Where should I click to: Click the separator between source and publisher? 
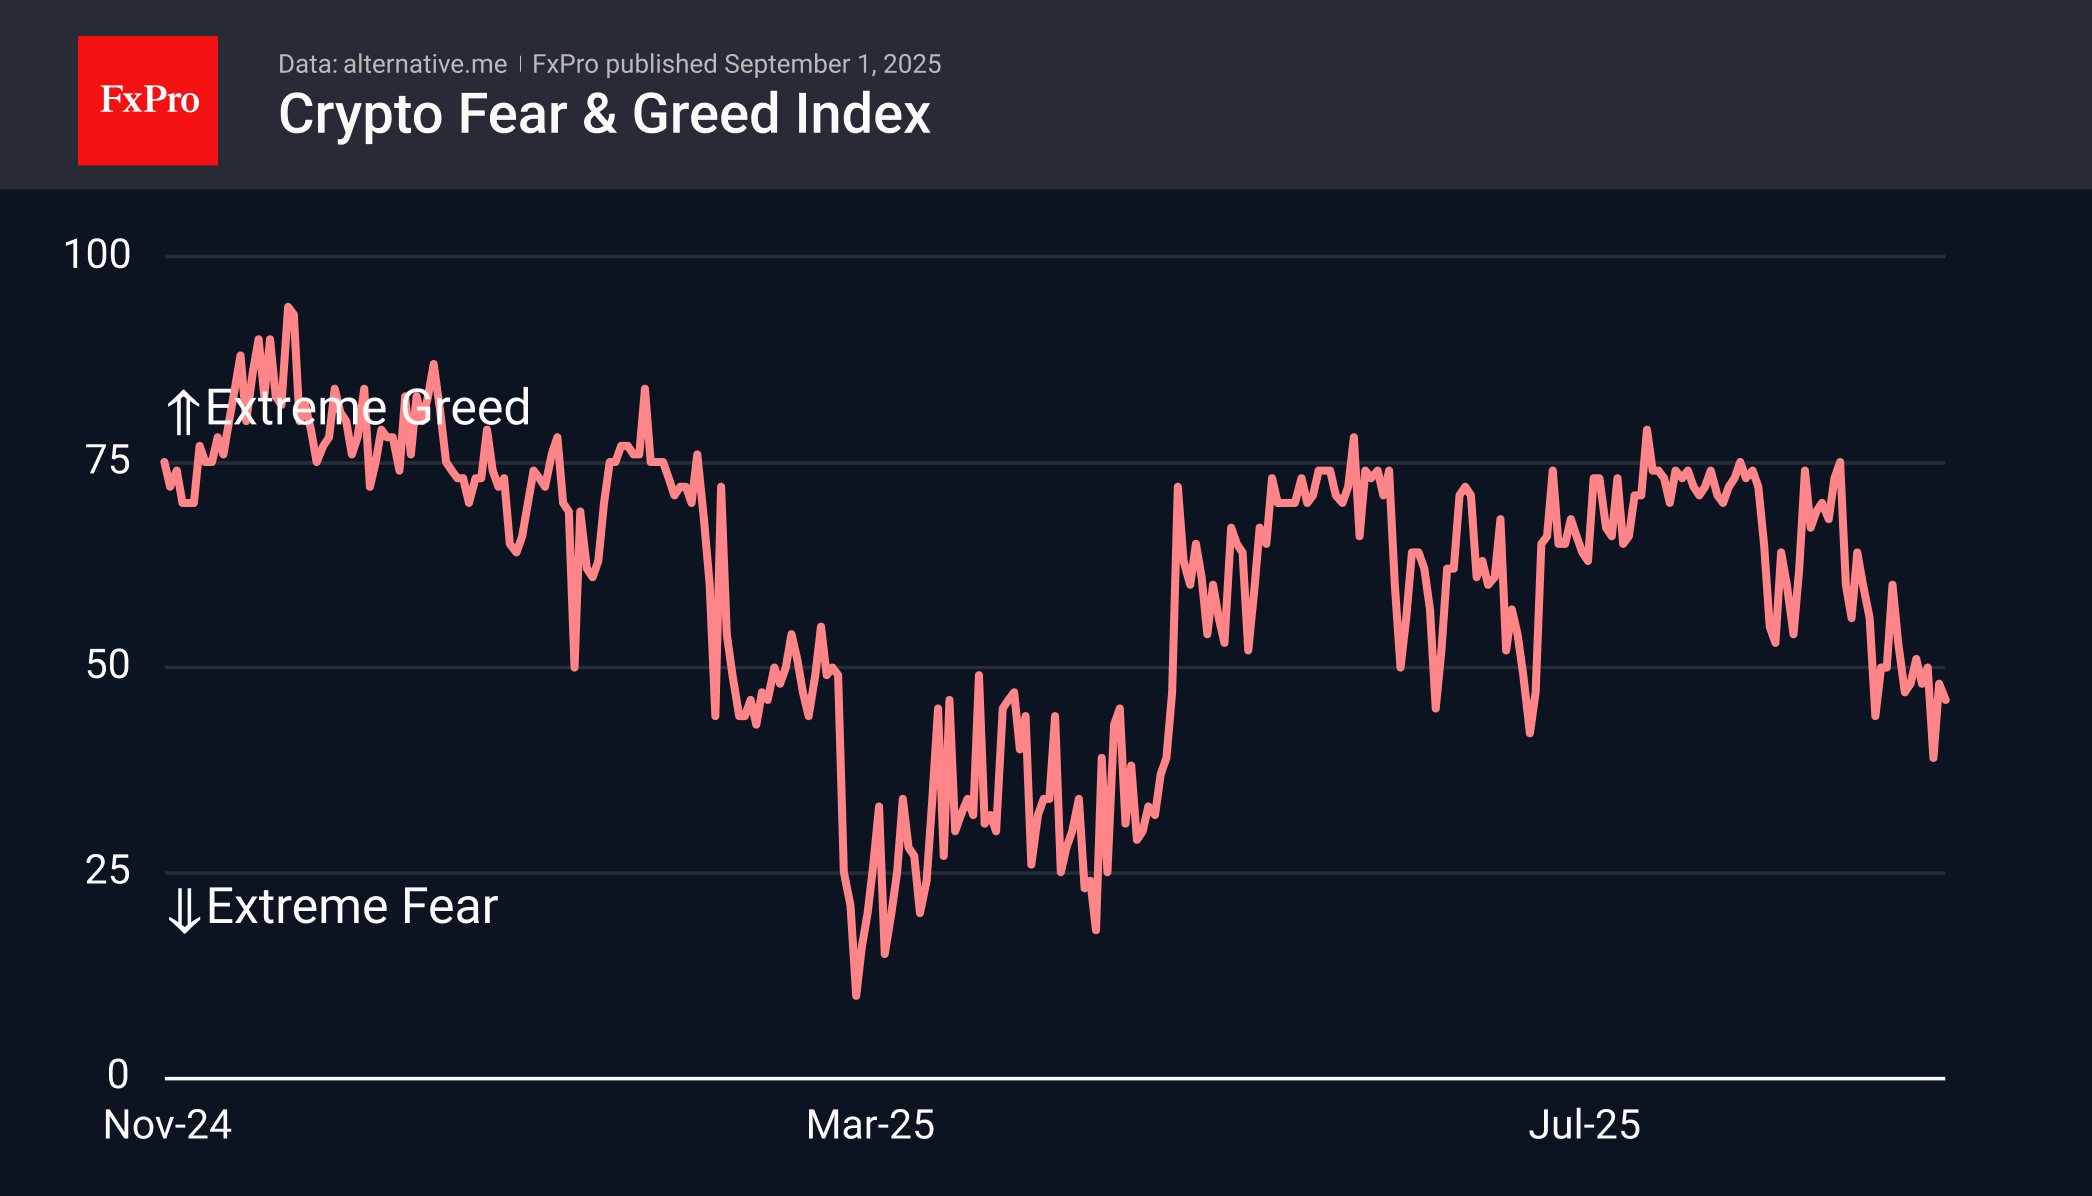point(520,65)
